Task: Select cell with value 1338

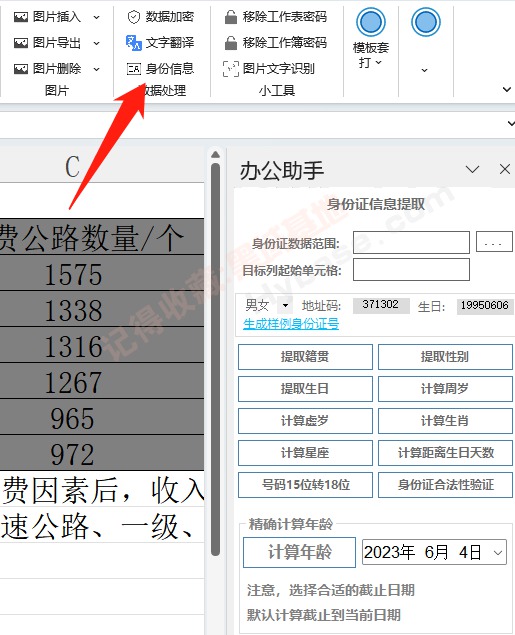Action: click(x=102, y=309)
